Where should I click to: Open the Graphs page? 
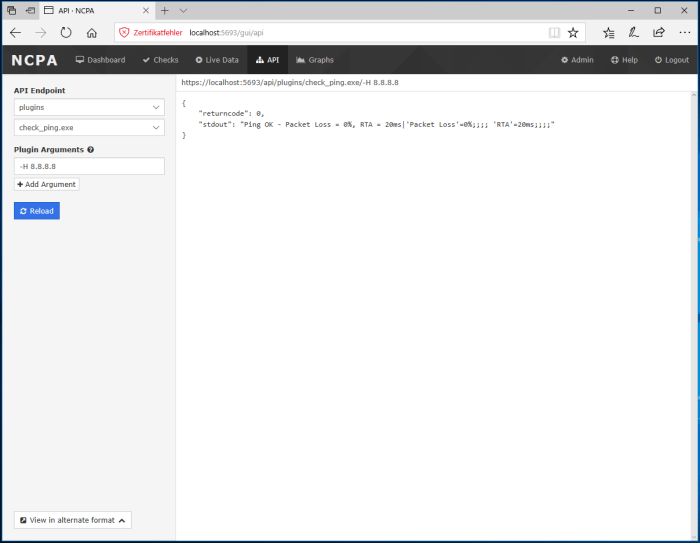[315, 60]
